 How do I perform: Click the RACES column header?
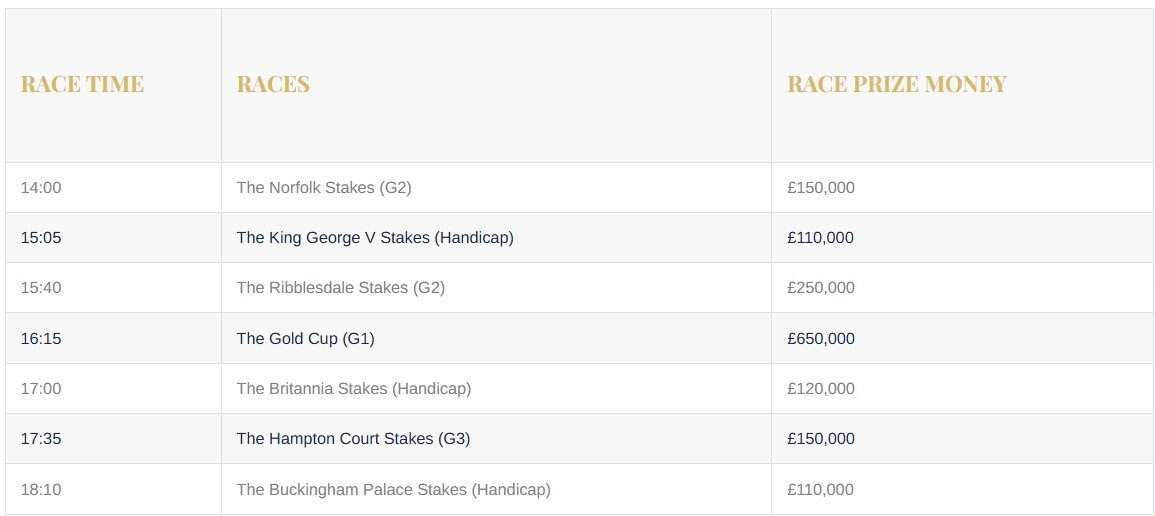coord(273,85)
